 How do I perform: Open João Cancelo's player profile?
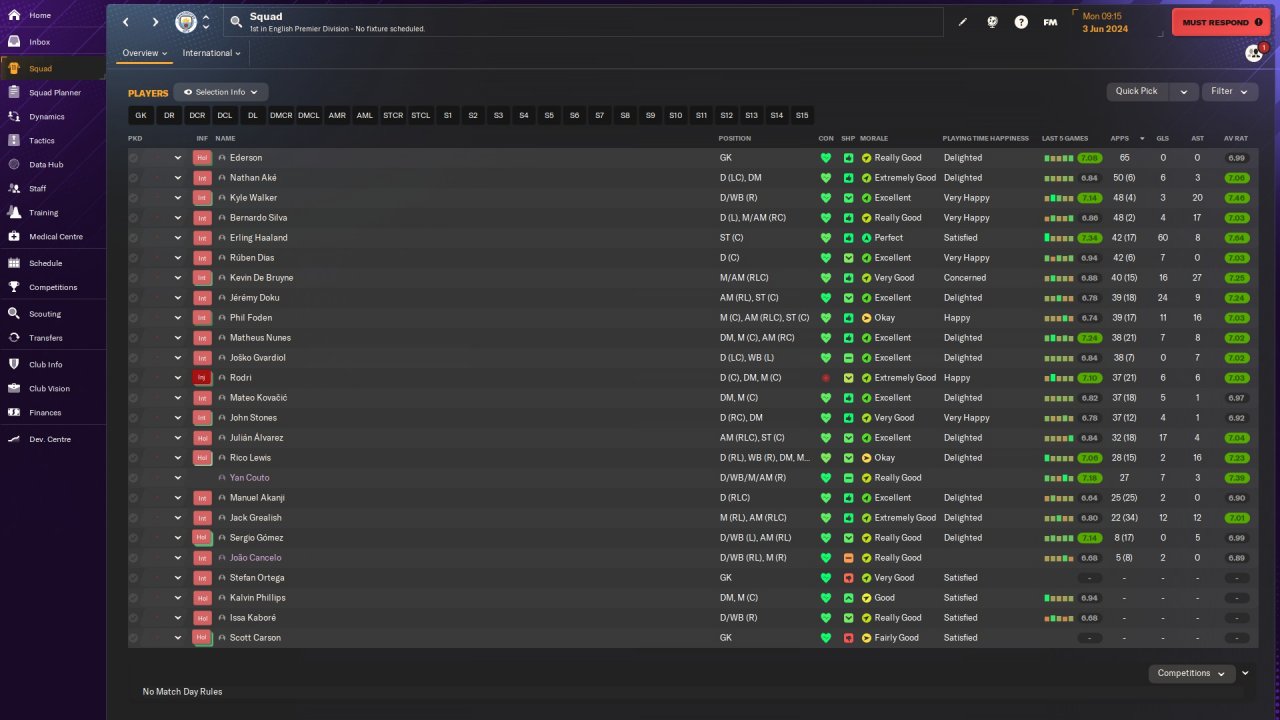(255, 558)
